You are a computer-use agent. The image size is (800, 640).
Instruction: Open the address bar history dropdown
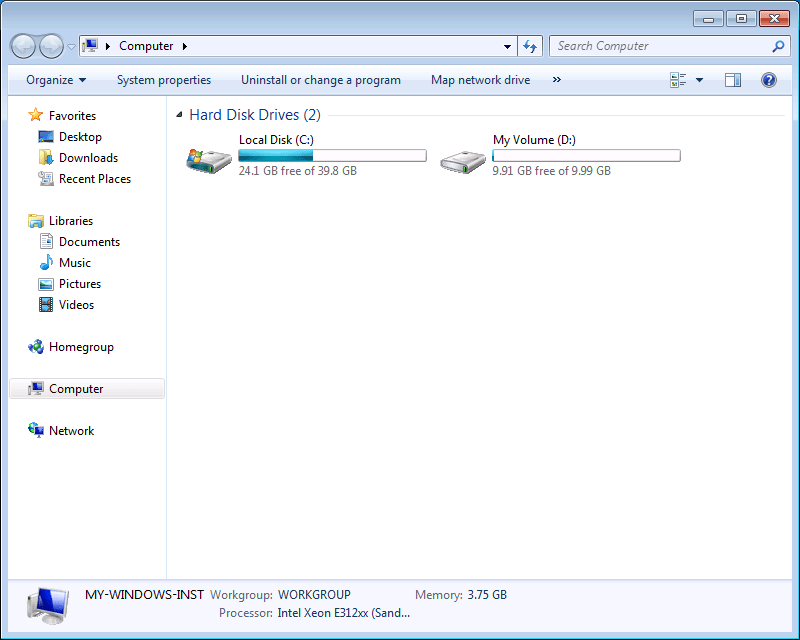[508, 46]
